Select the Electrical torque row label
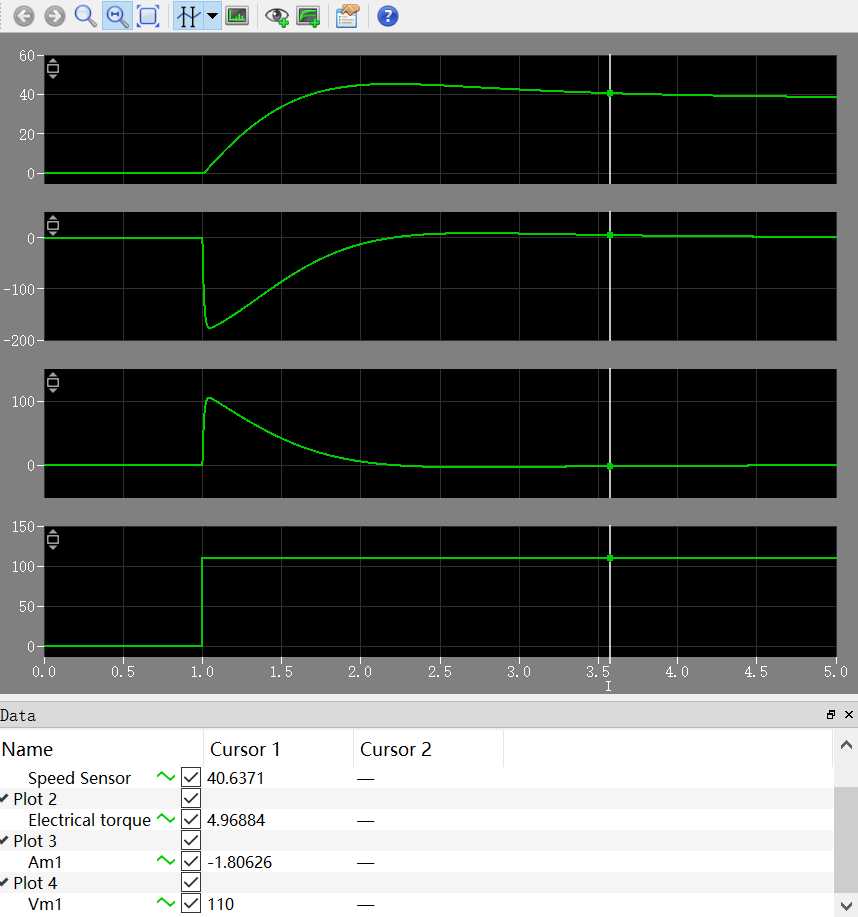858x917 pixels. pos(89,820)
